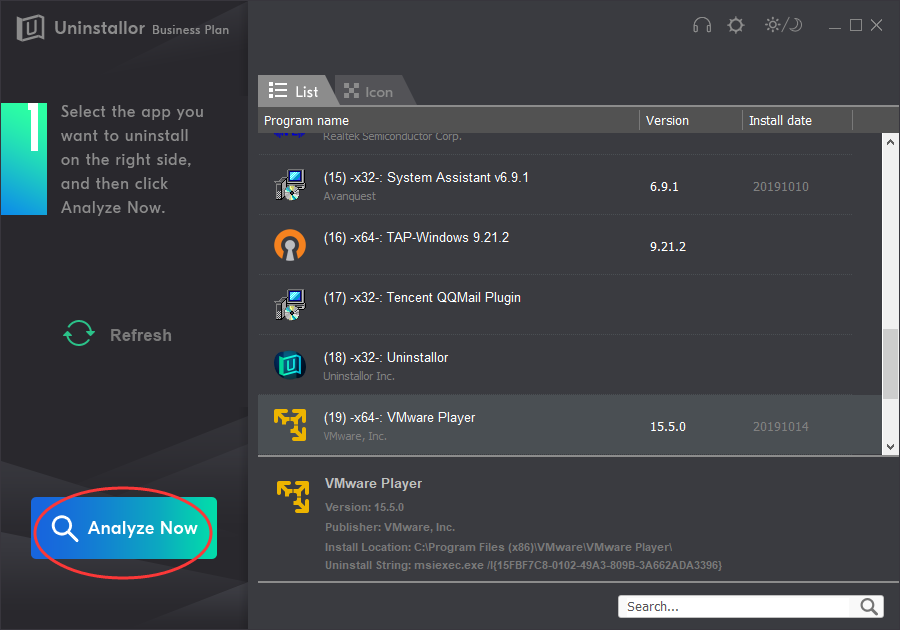Click the scroll up arrow
The width and height of the screenshot is (900, 630).
click(890, 142)
